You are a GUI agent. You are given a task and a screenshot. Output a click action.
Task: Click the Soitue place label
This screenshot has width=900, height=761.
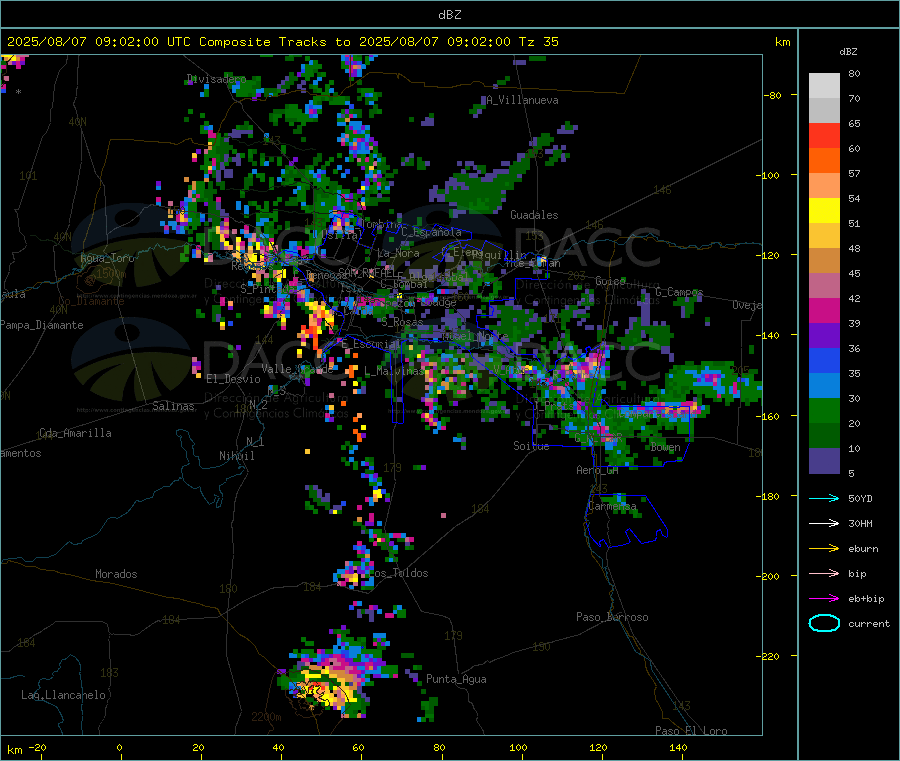point(531,446)
